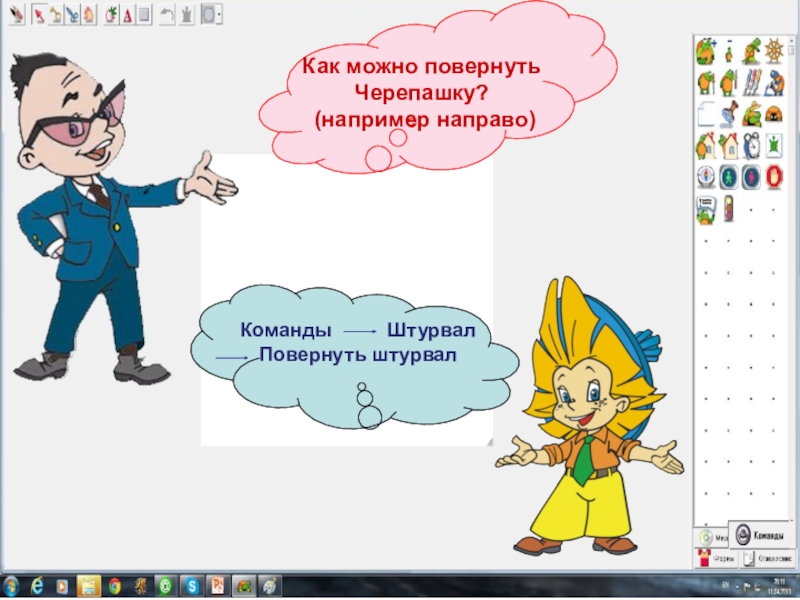Open Internet Explorer from taskbar
The width and height of the screenshot is (800, 600).
(x=37, y=587)
